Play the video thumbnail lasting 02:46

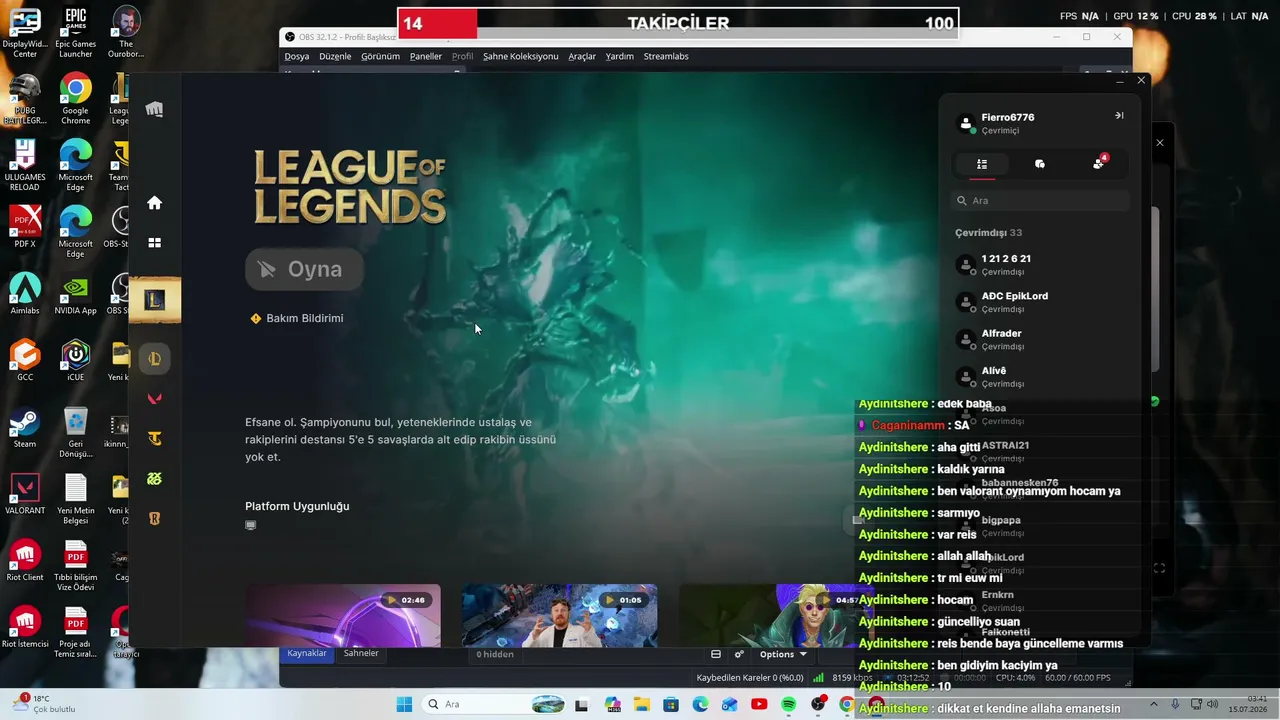click(343, 615)
